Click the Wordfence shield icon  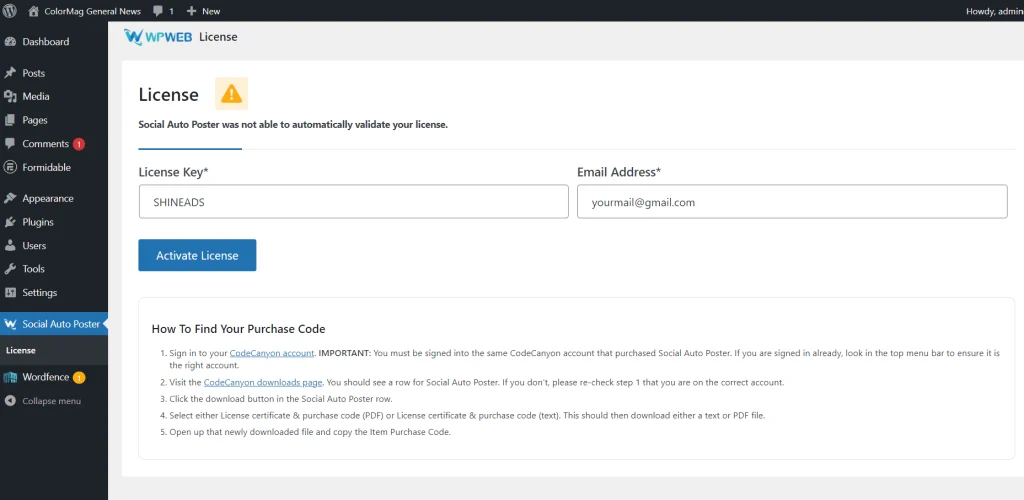click(10, 377)
